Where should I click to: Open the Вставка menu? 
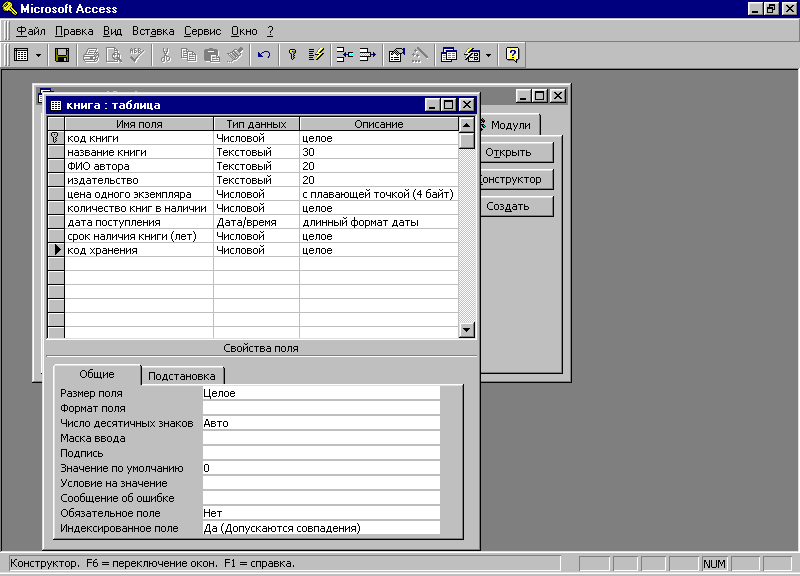coord(154,31)
